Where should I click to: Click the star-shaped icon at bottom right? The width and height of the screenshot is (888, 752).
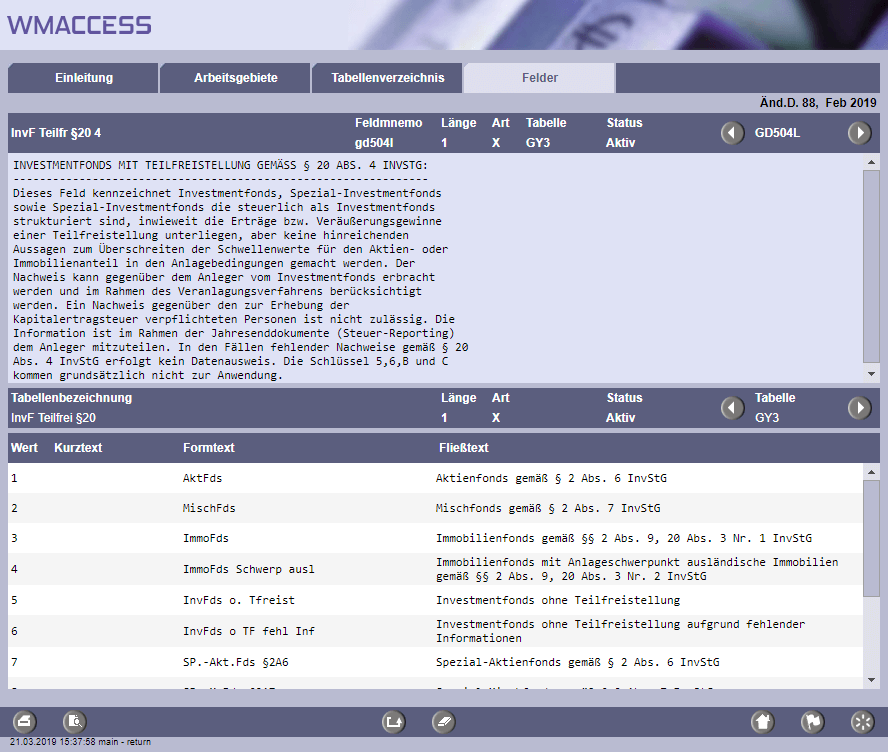(862, 721)
